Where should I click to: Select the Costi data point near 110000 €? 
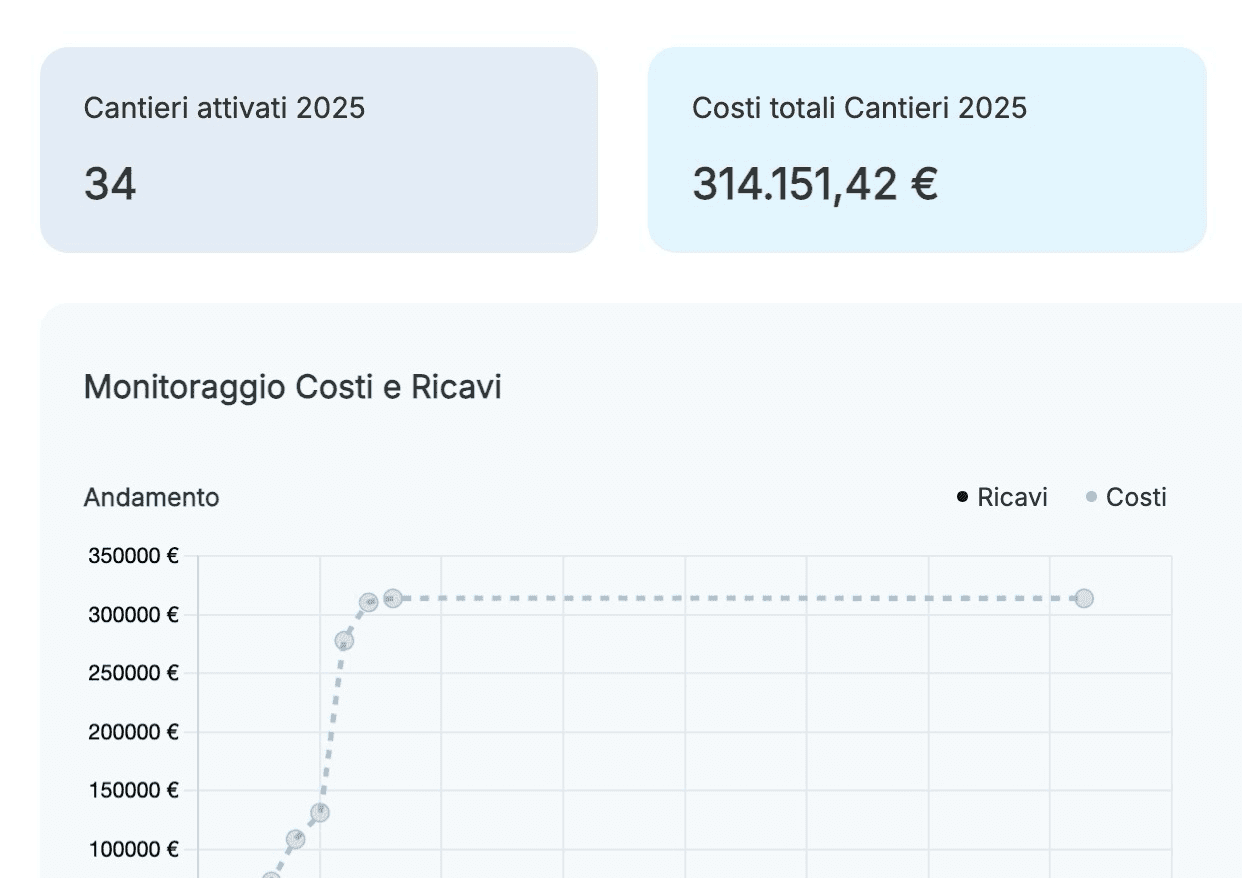click(296, 839)
